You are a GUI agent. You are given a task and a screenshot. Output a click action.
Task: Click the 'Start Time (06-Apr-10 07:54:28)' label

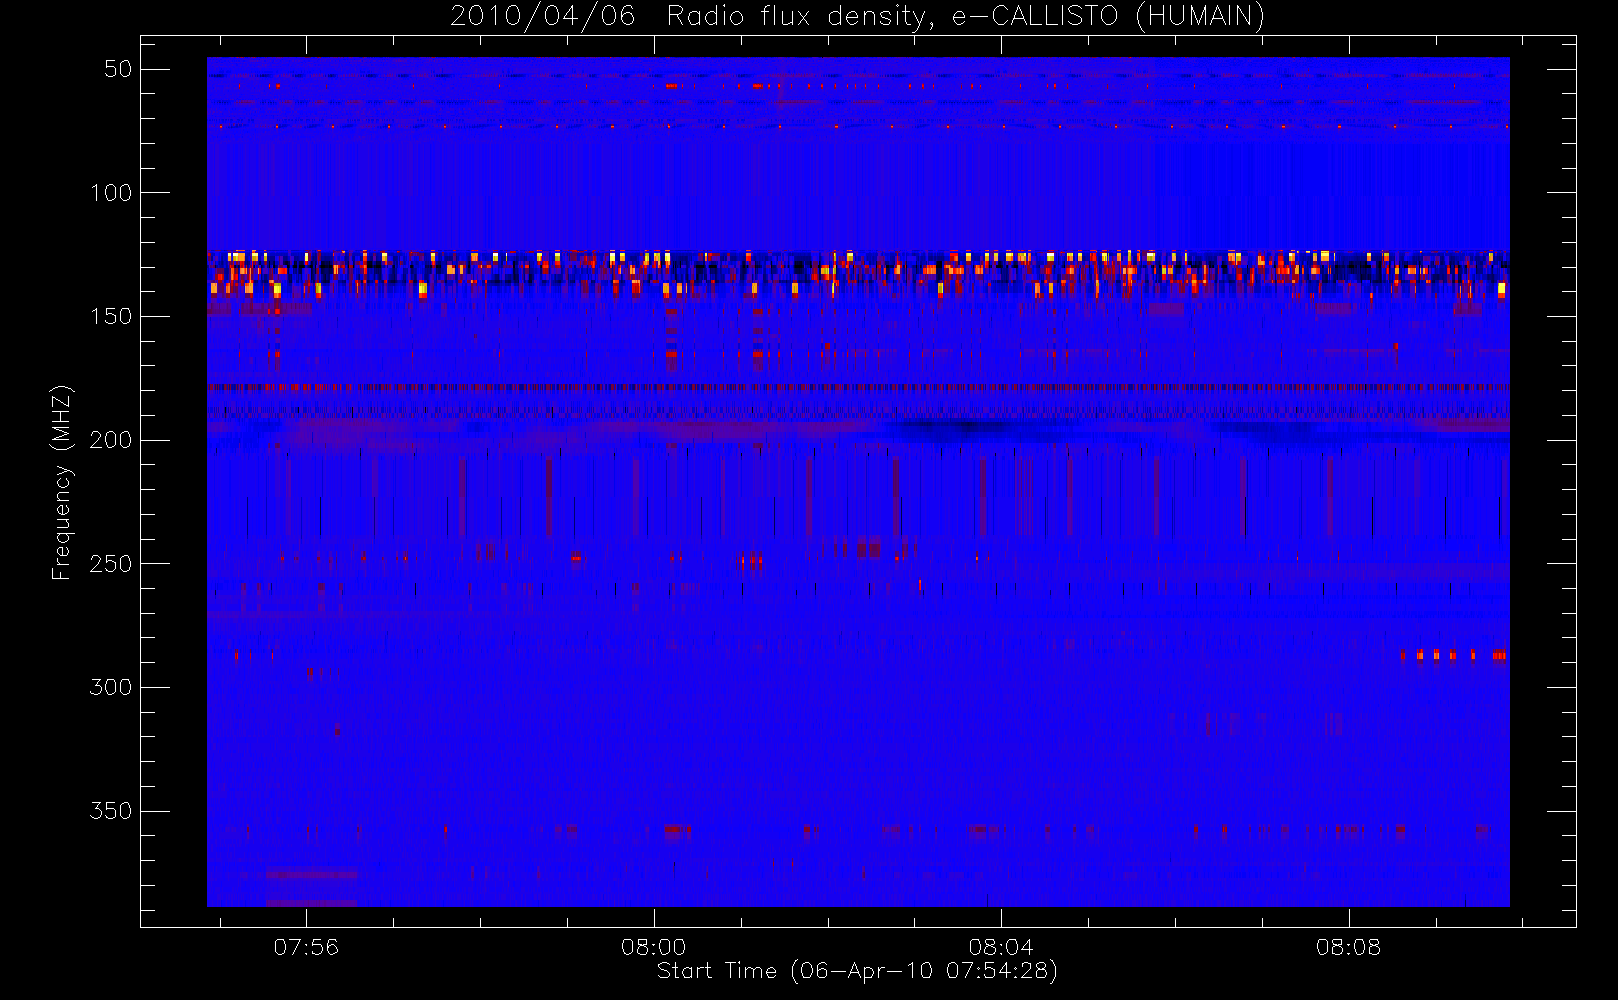pyautogui.click(x=857, y=970)
